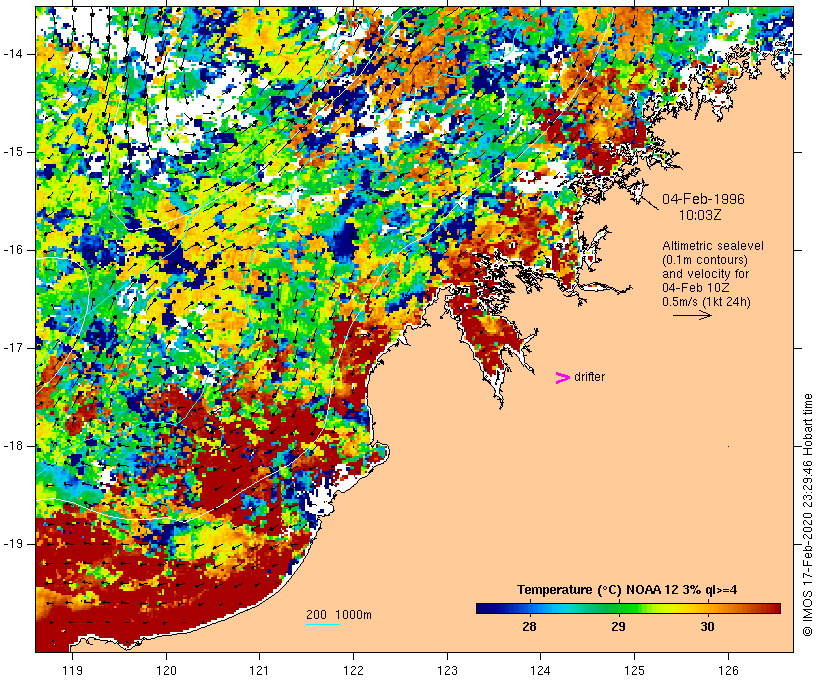
Task: Click the '(0.1m contours)' text
Action: tap(704, 260)
